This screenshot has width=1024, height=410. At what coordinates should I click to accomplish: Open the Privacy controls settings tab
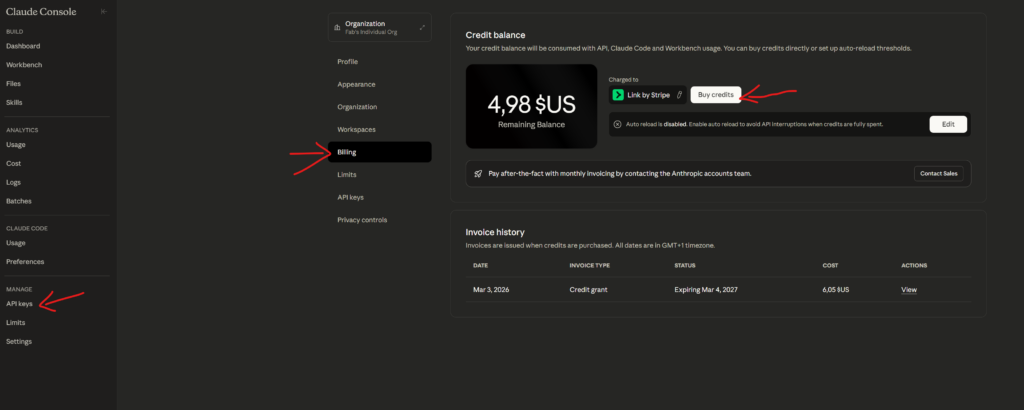[362, 220]
